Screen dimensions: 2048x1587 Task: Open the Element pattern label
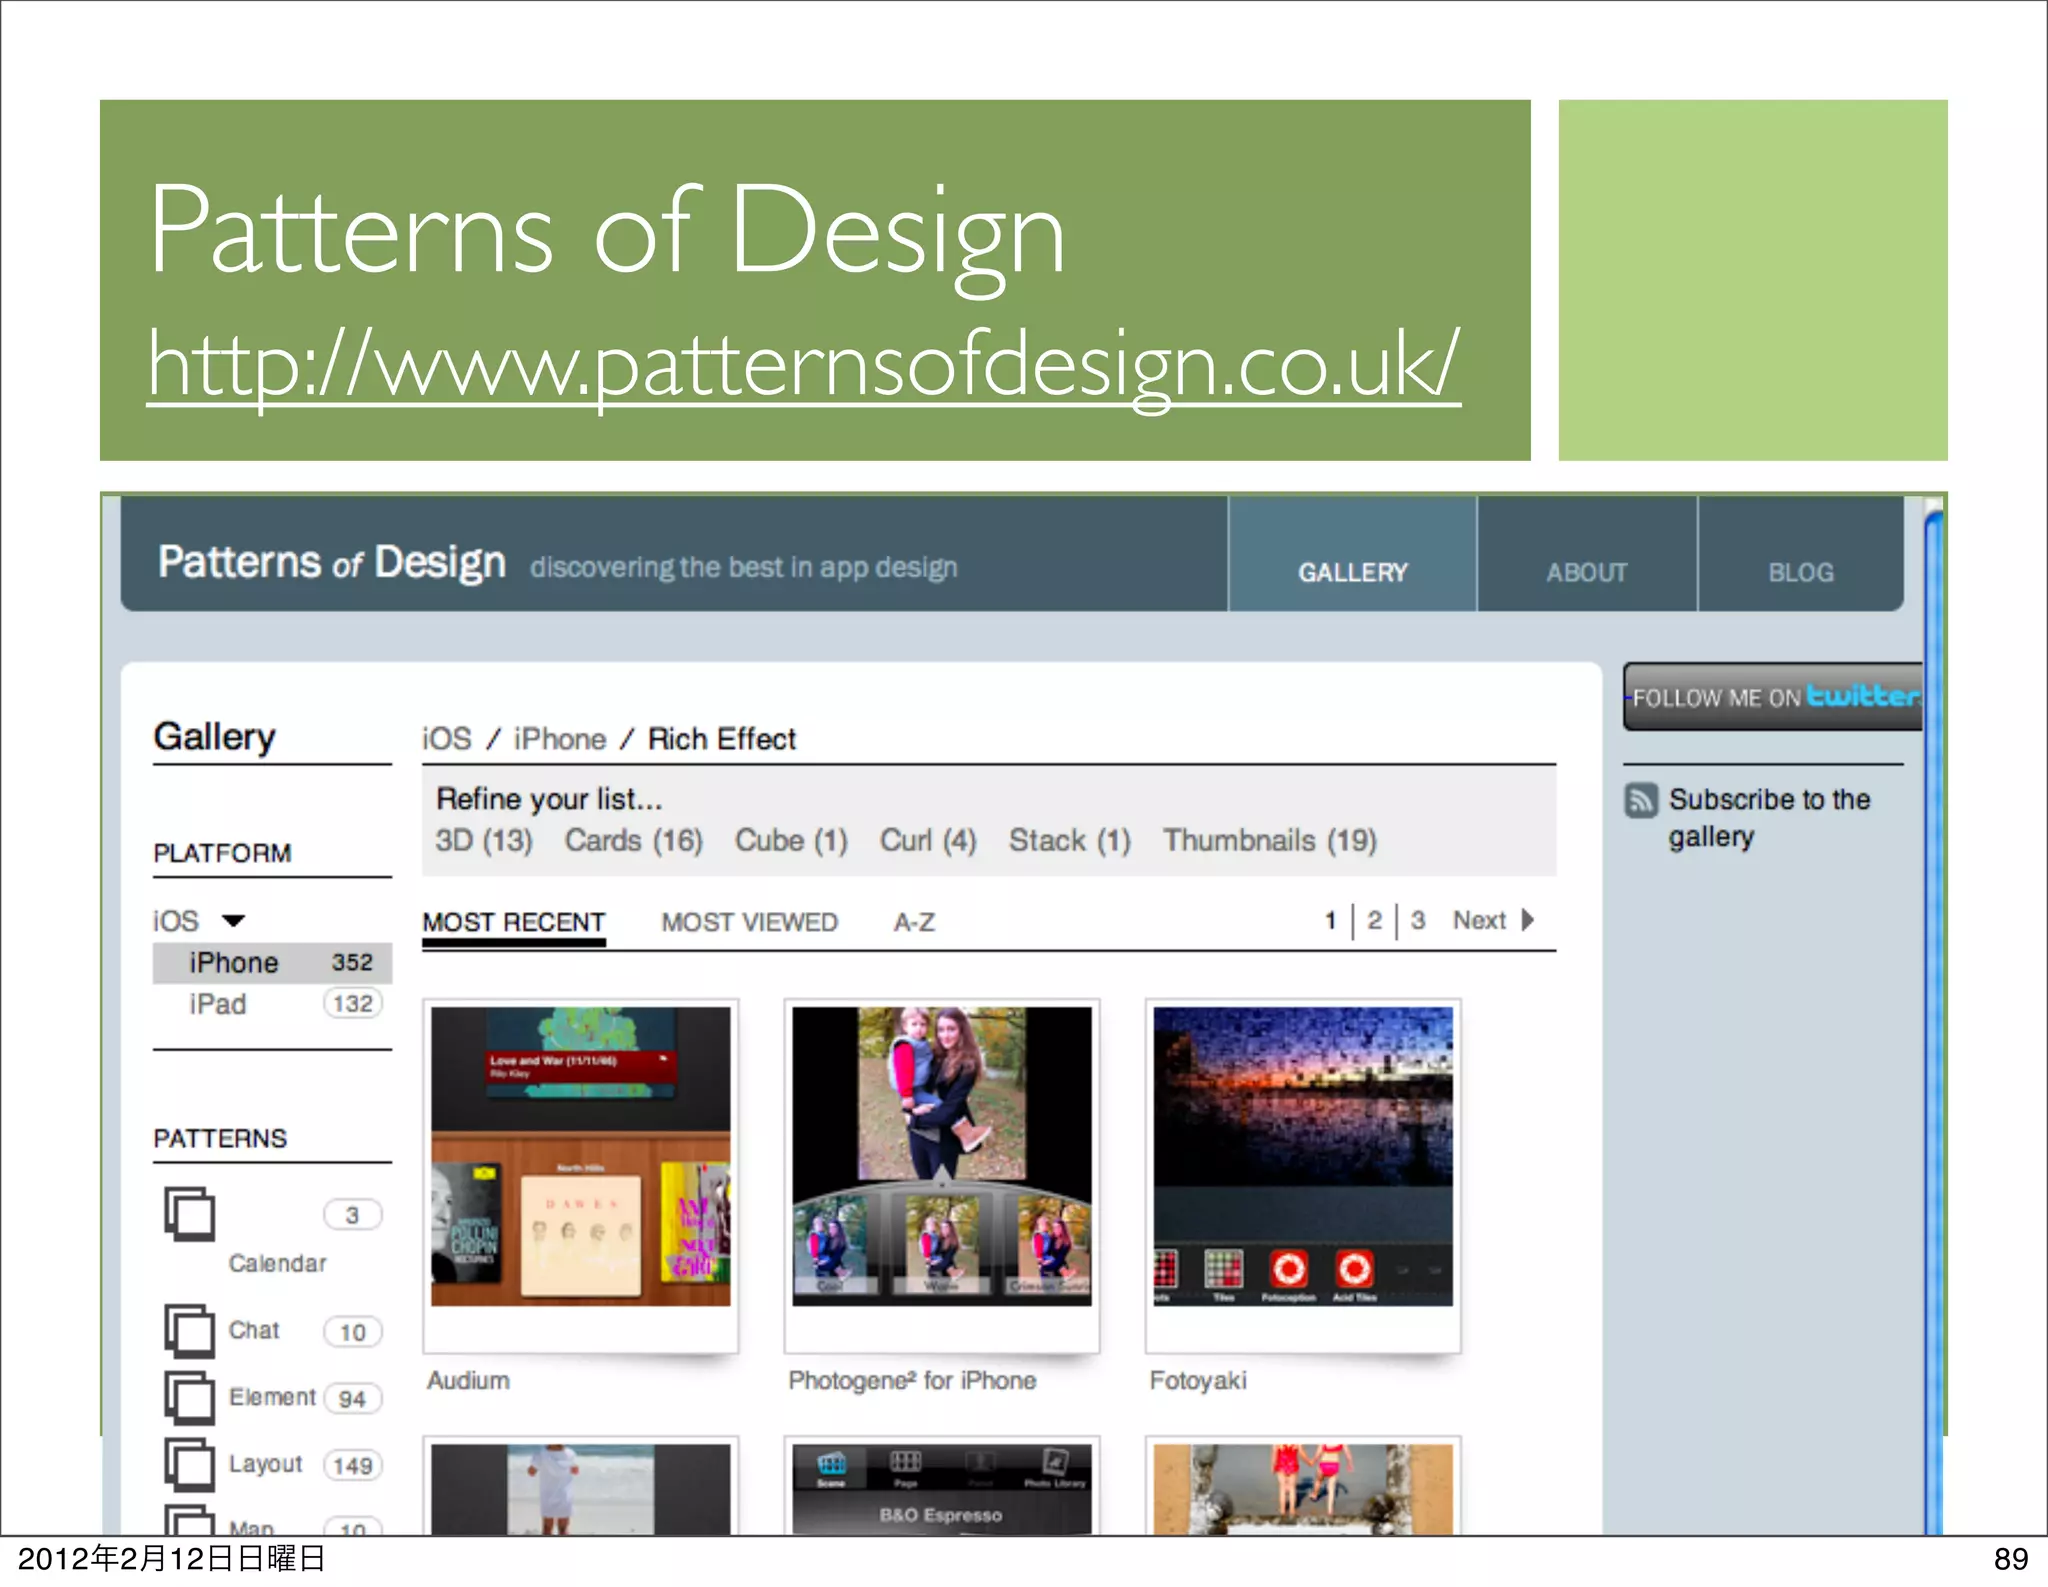272,1397
